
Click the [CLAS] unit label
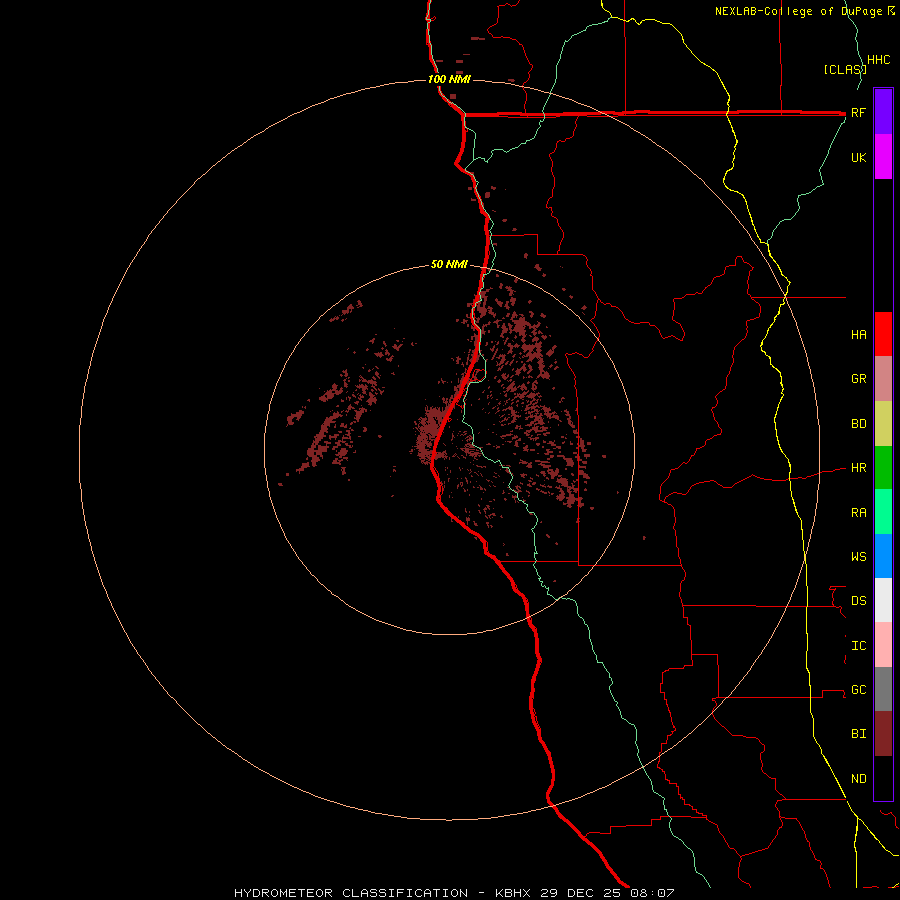pos(844,69)
